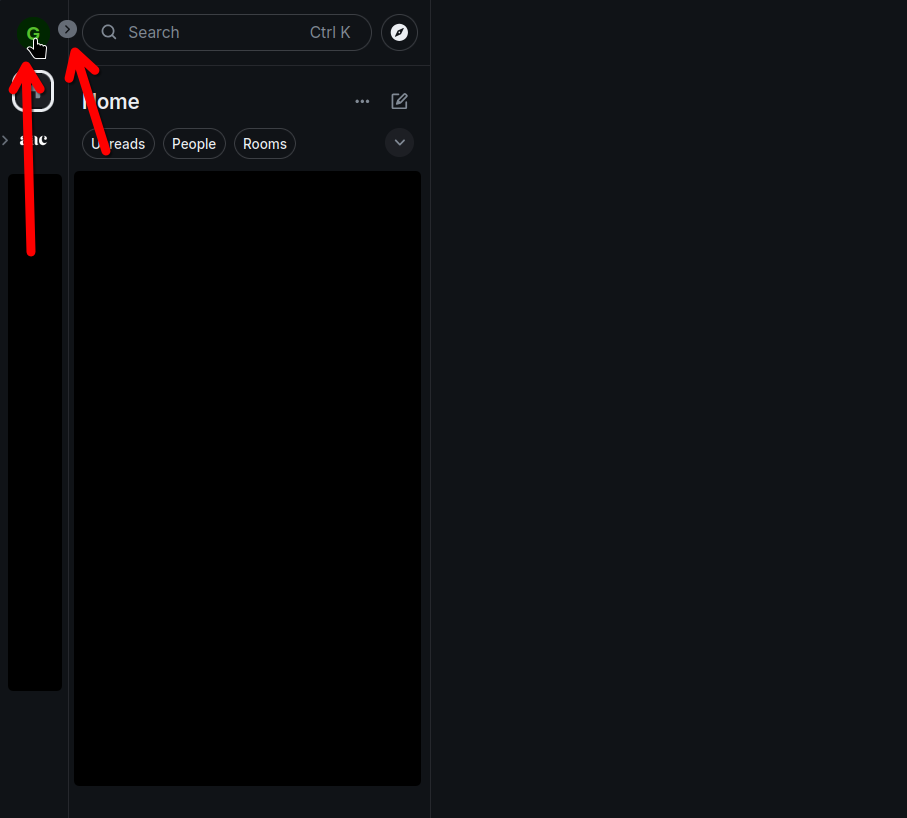Toggle the Rooms filter
The image size is (907, 818).
point(265,144)
